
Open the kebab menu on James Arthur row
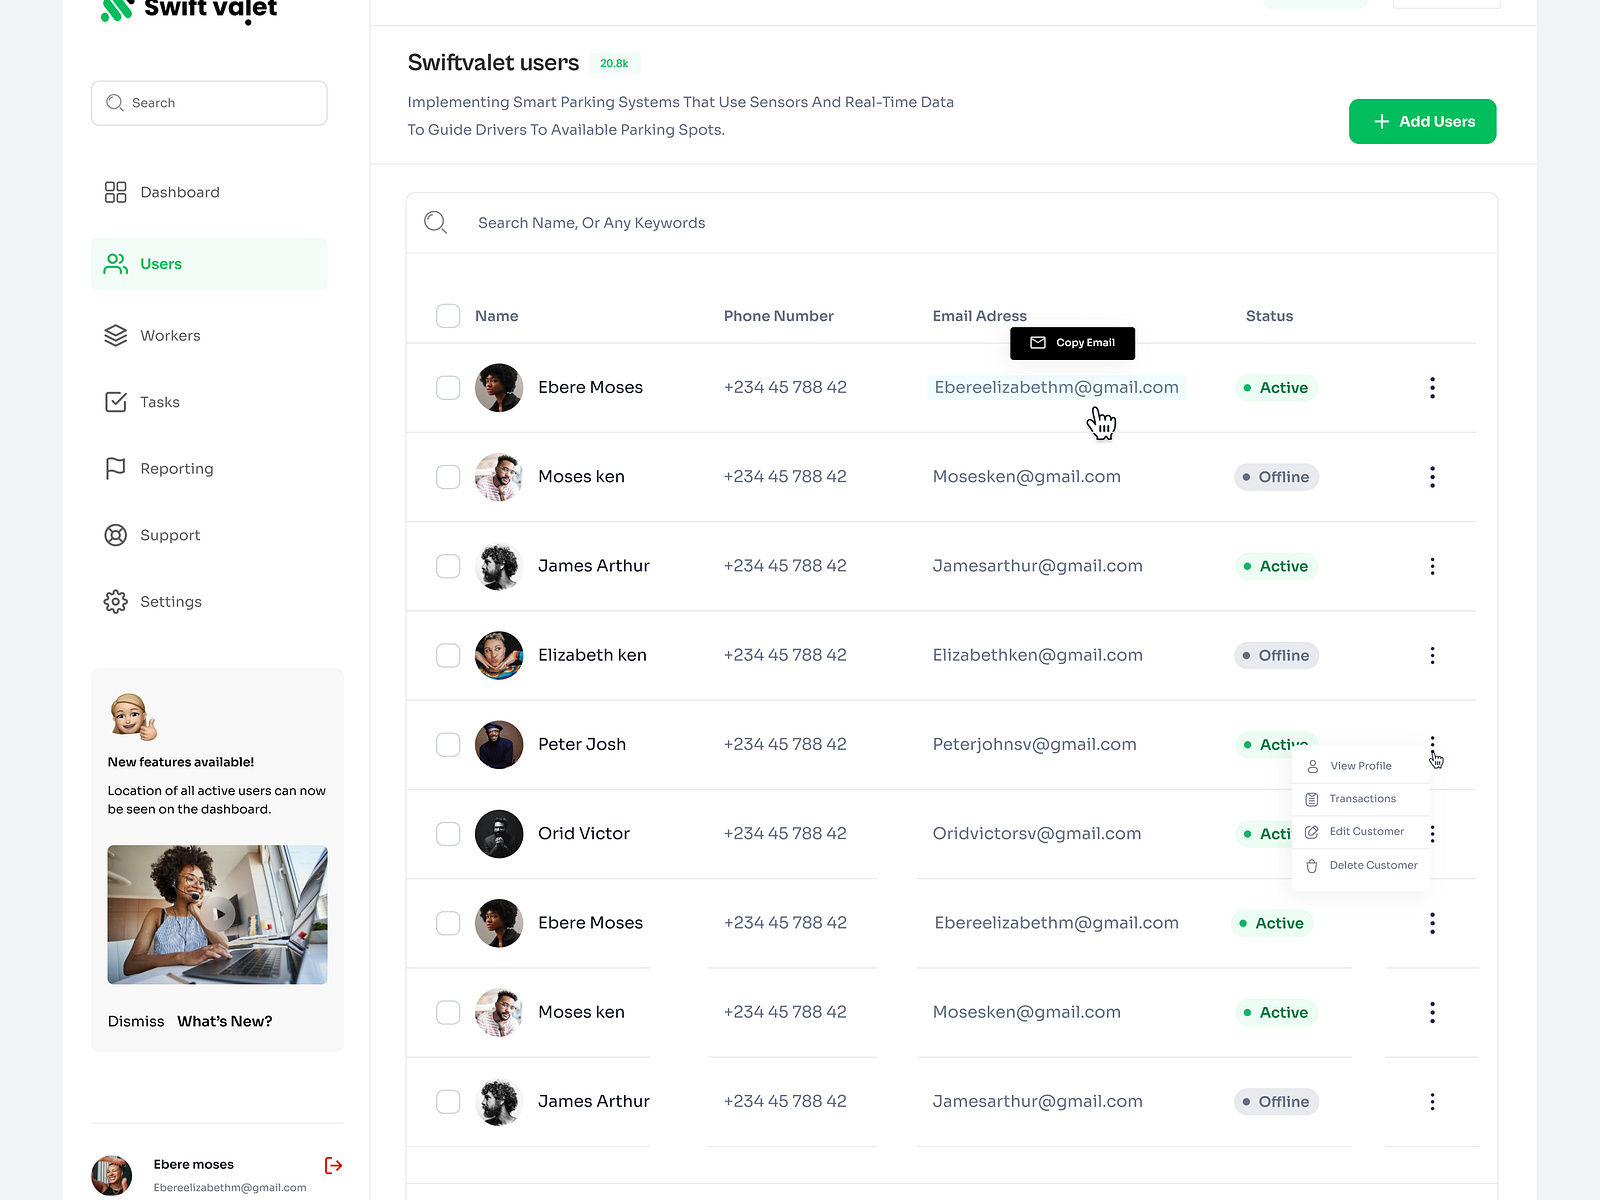(1433, 566)
